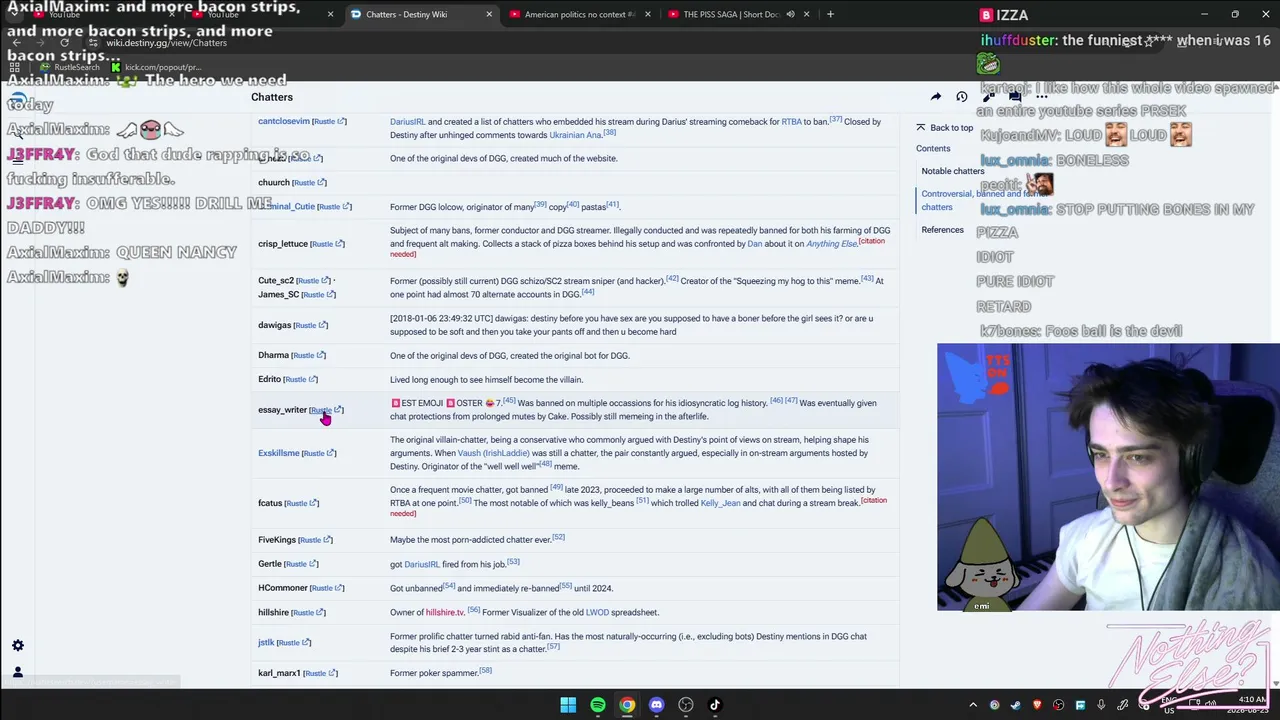Switch to the Chatters - Destiny Wiki tab
The height and width of the screenshot is (720, 1280).
click(x=420, y=14)
